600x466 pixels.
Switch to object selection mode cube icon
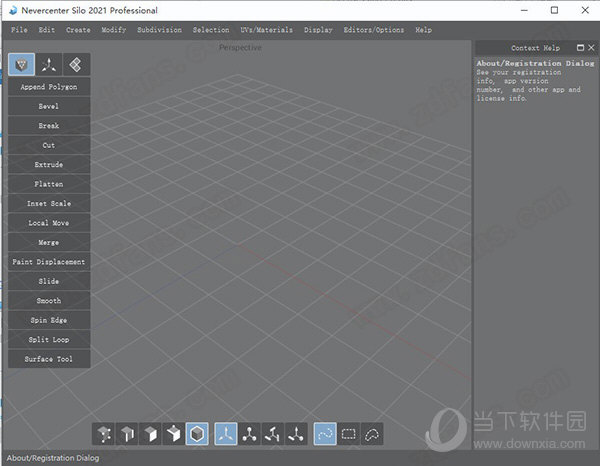pos(197,434)
